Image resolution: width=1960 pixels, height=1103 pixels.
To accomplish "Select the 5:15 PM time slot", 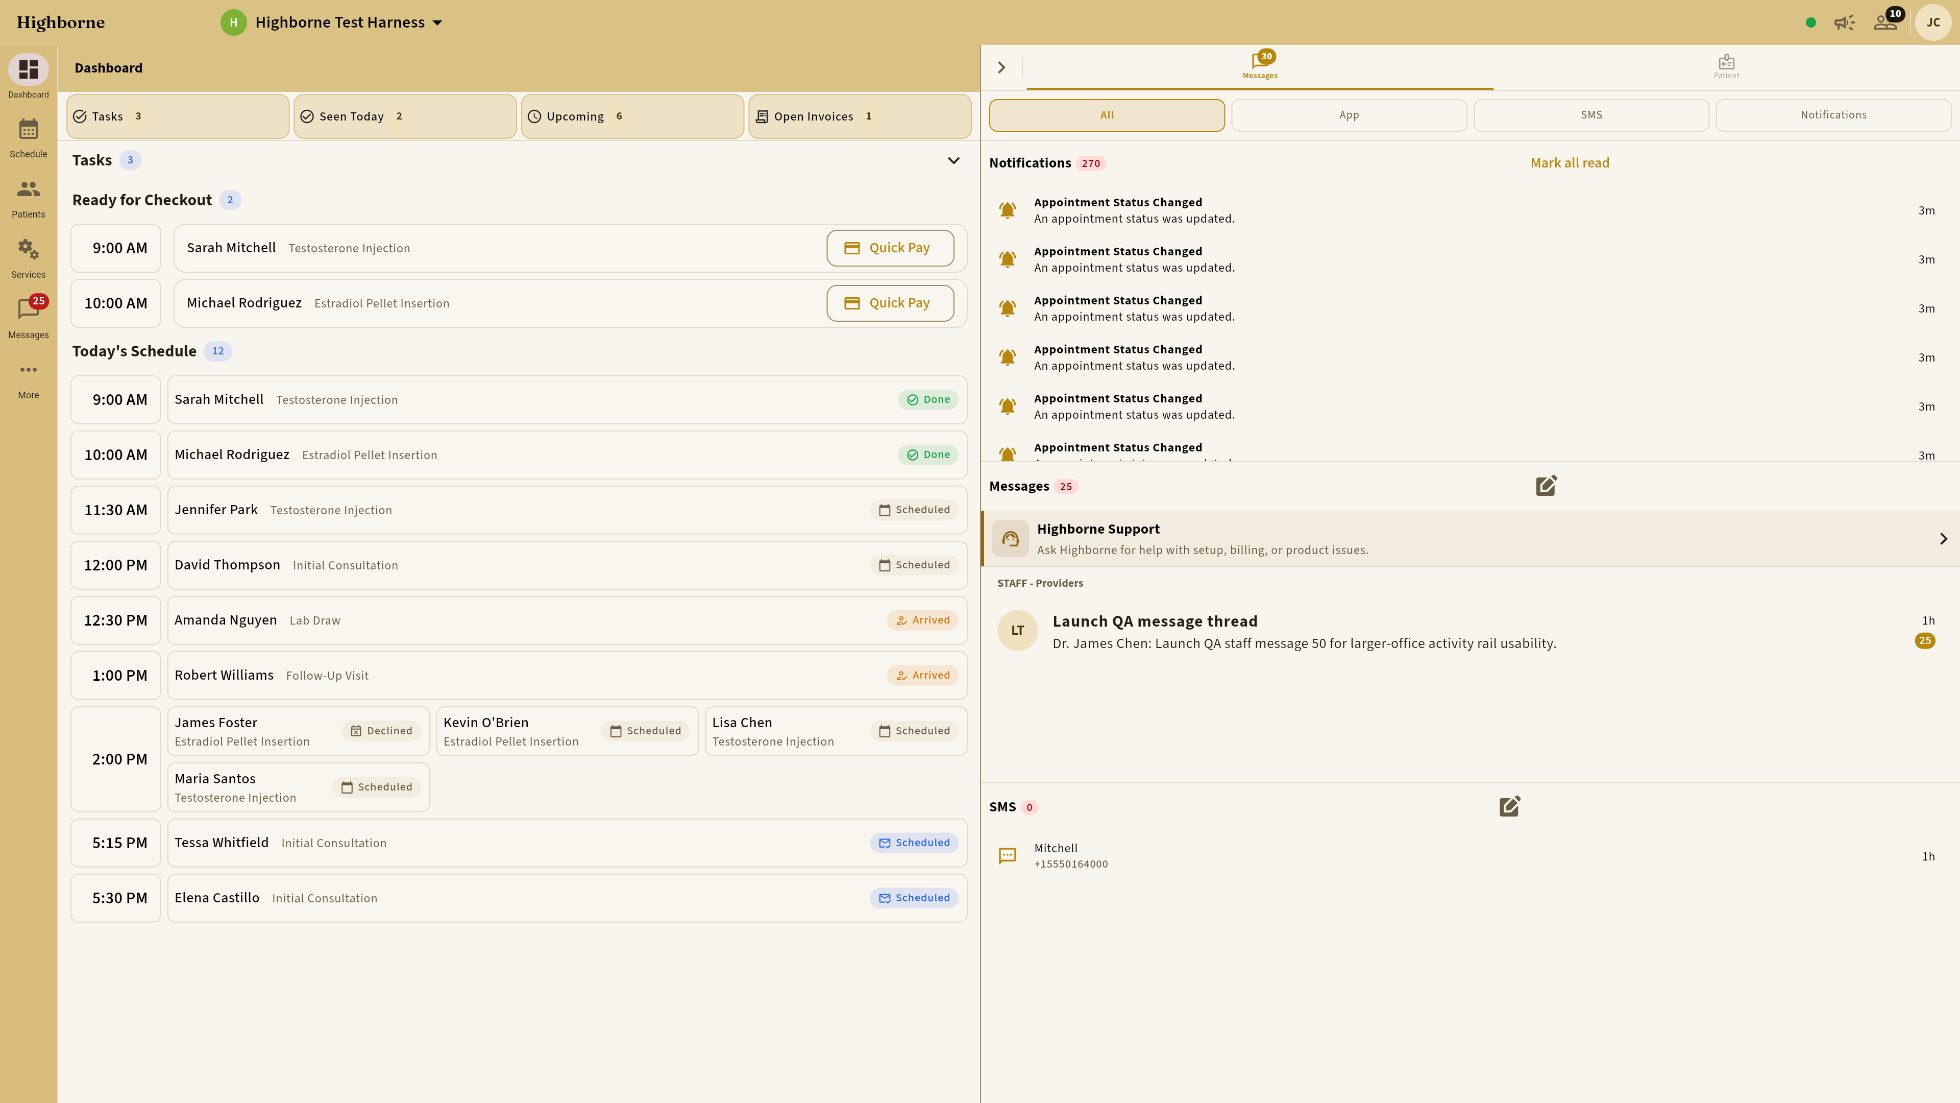I will [116, 843].
